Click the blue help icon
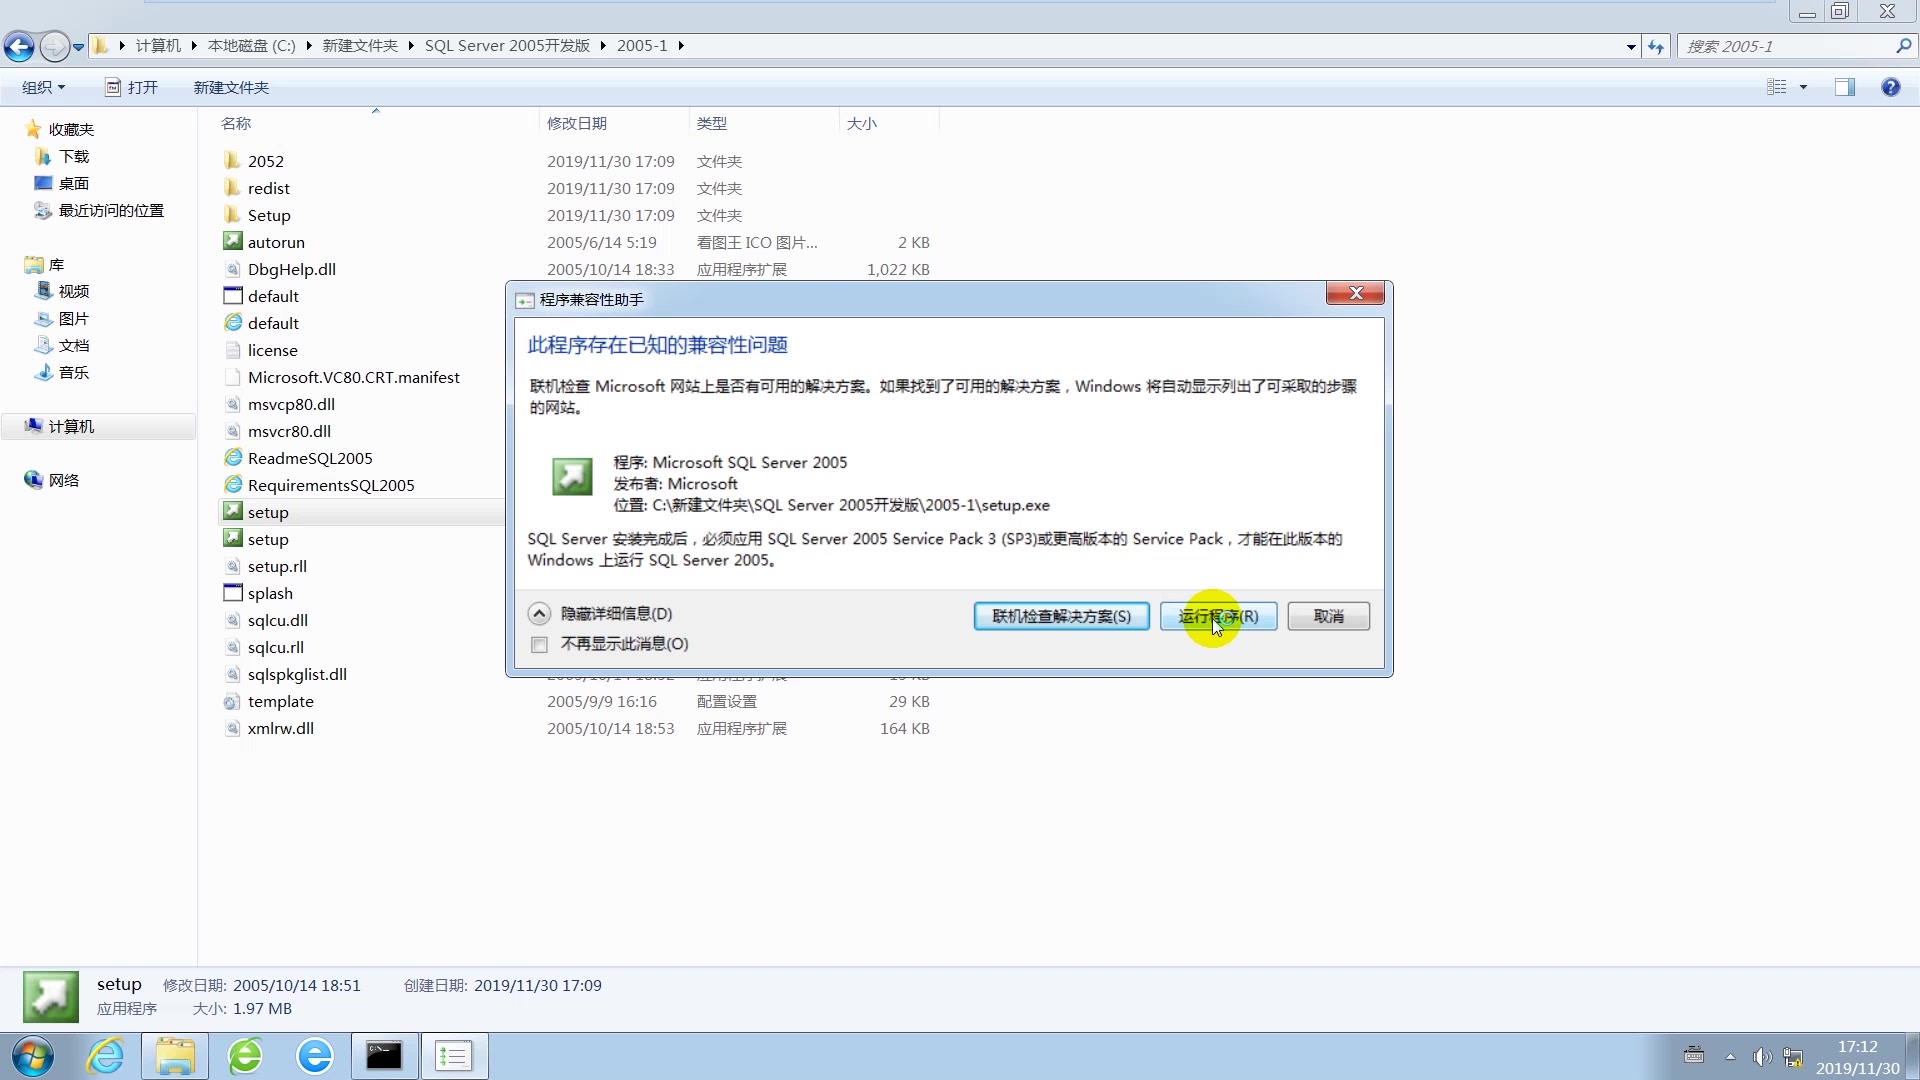The image size is (1920, 1080). pyautogui.click(x=1890, y=87)
